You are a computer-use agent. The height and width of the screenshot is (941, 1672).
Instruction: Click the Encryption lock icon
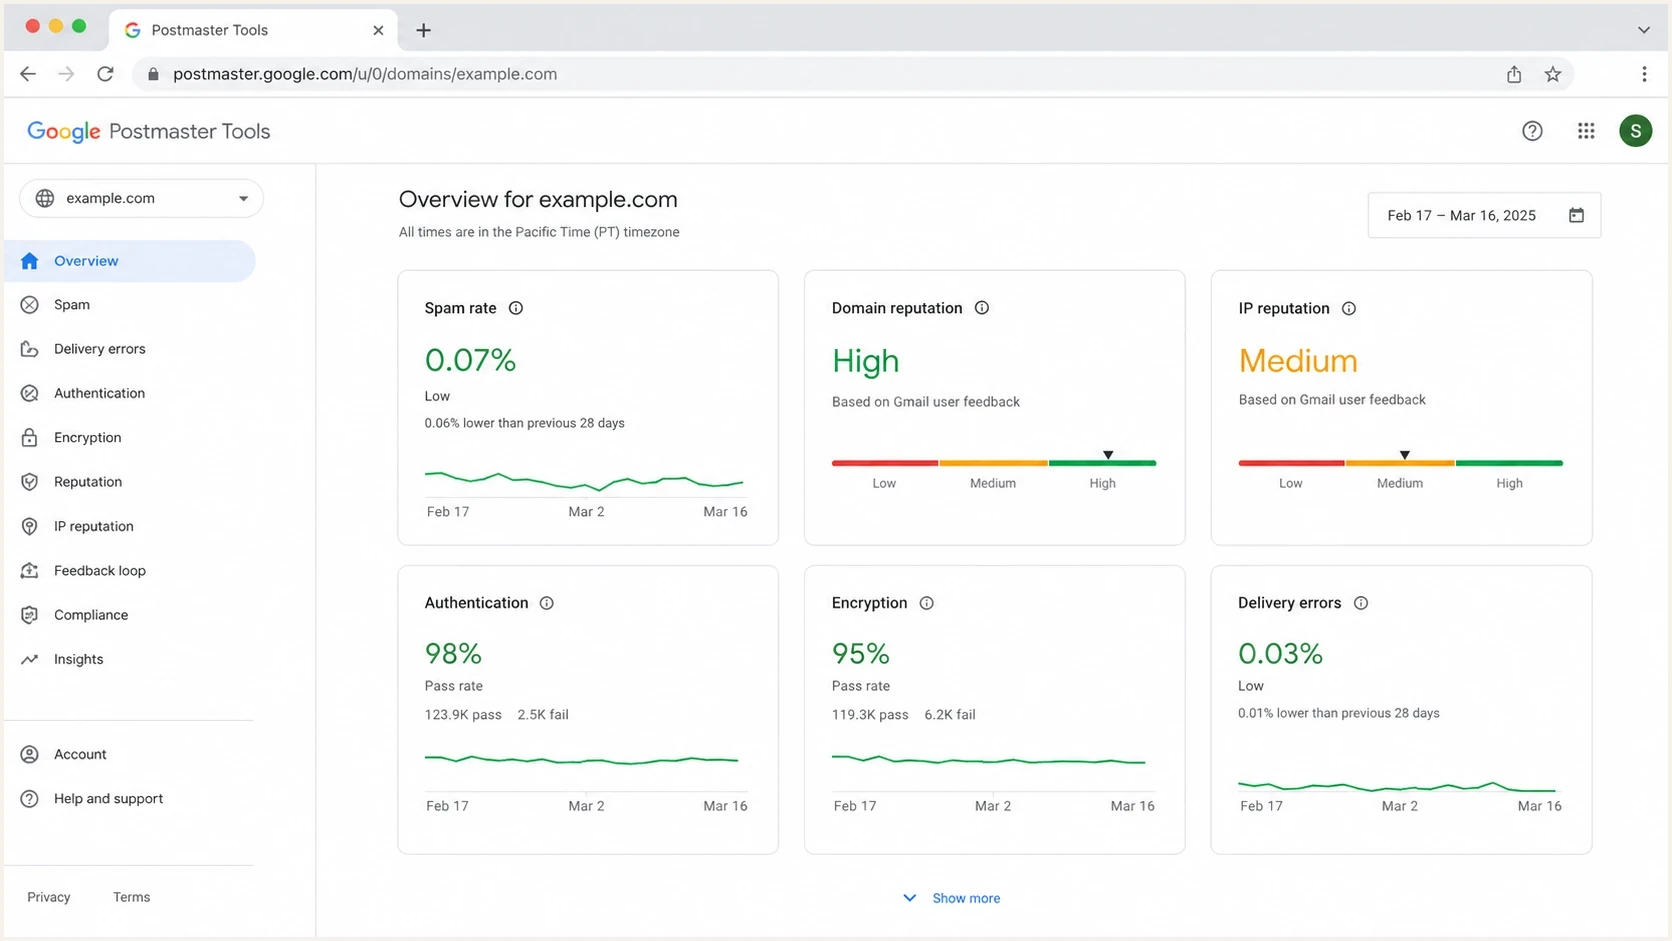(29, 438)
